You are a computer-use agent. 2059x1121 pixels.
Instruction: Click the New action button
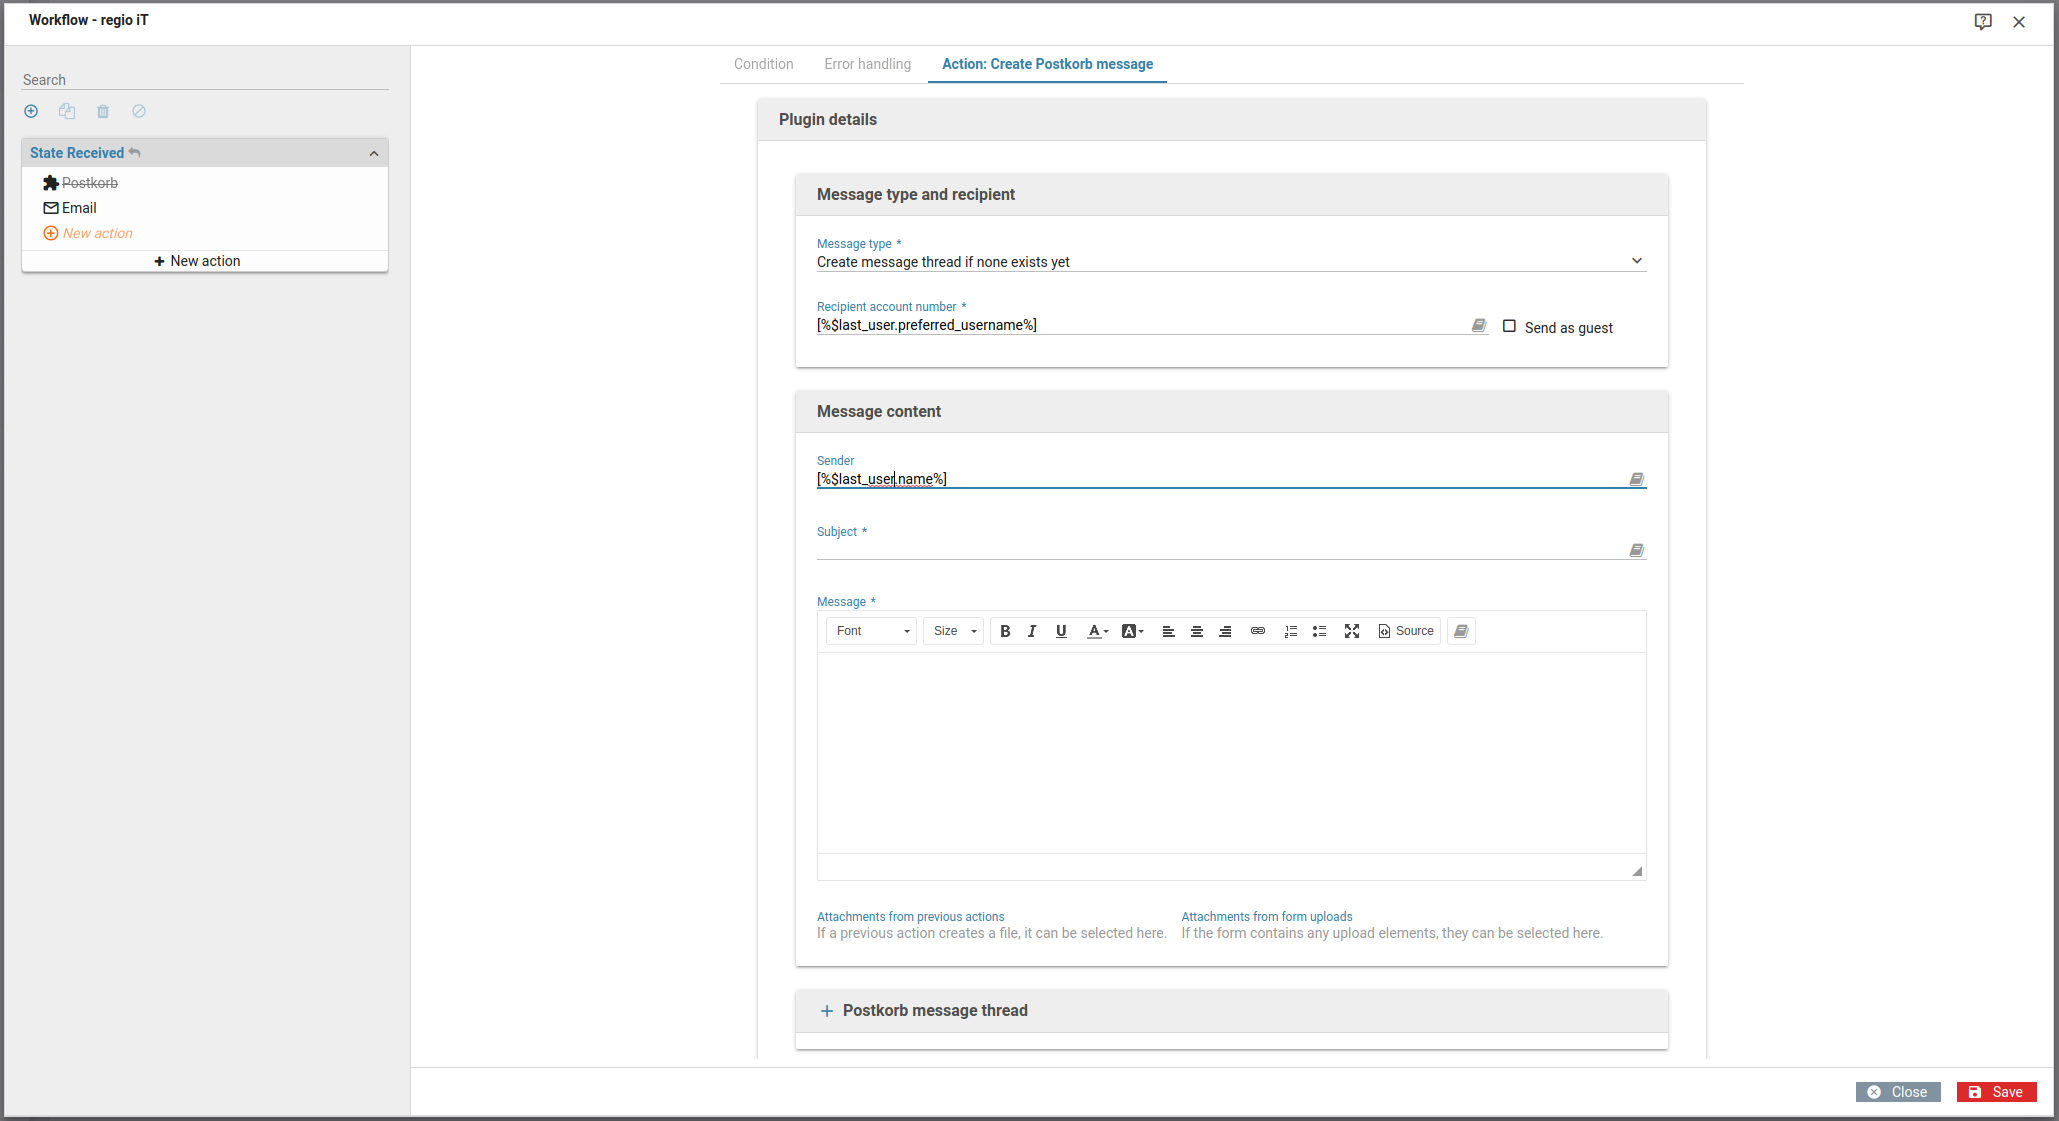pyautogui.click(x=197, y=261)
